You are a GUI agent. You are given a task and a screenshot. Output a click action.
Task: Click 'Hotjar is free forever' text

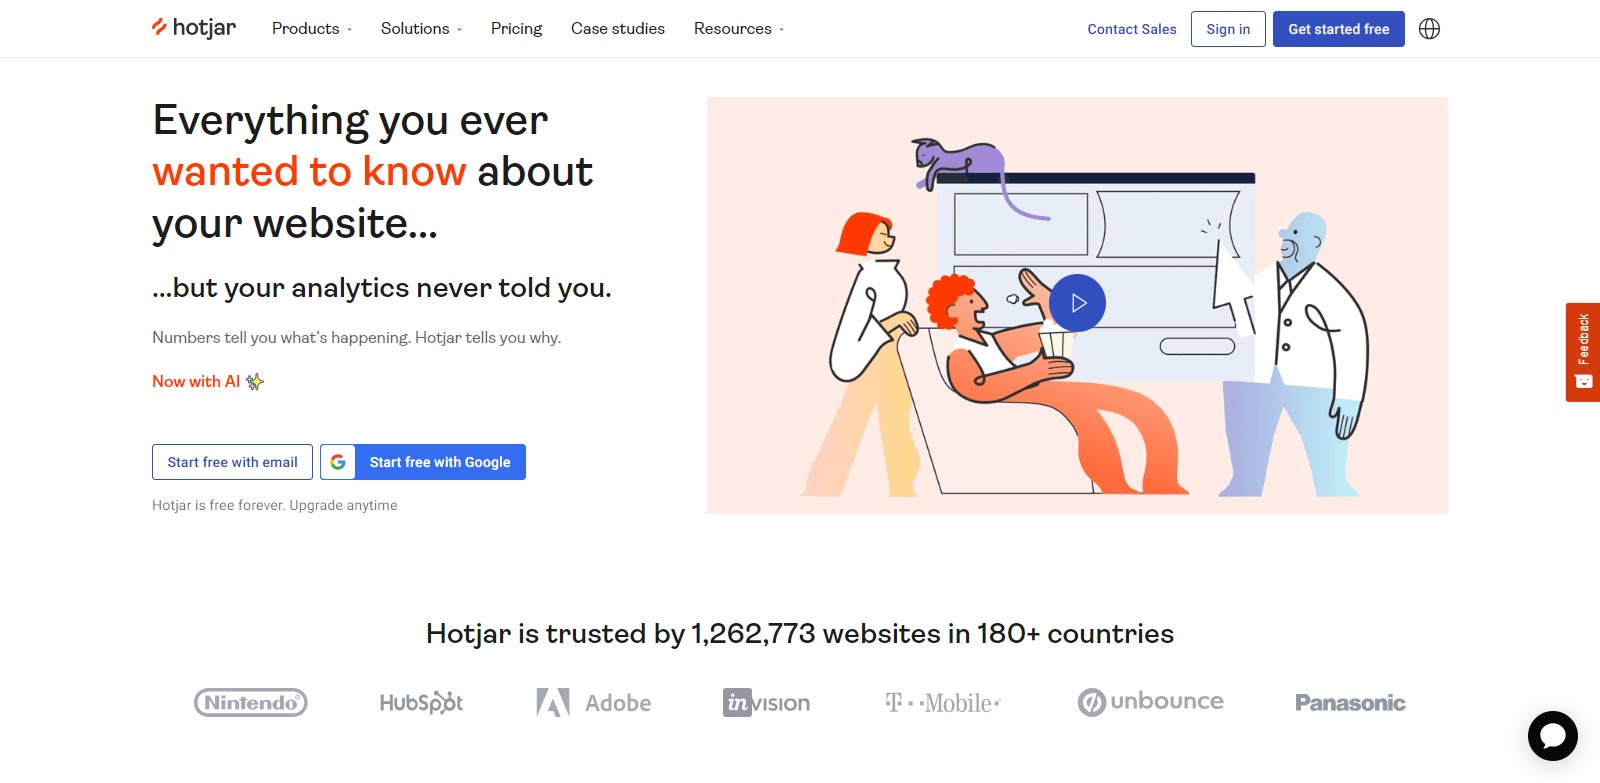275,505
